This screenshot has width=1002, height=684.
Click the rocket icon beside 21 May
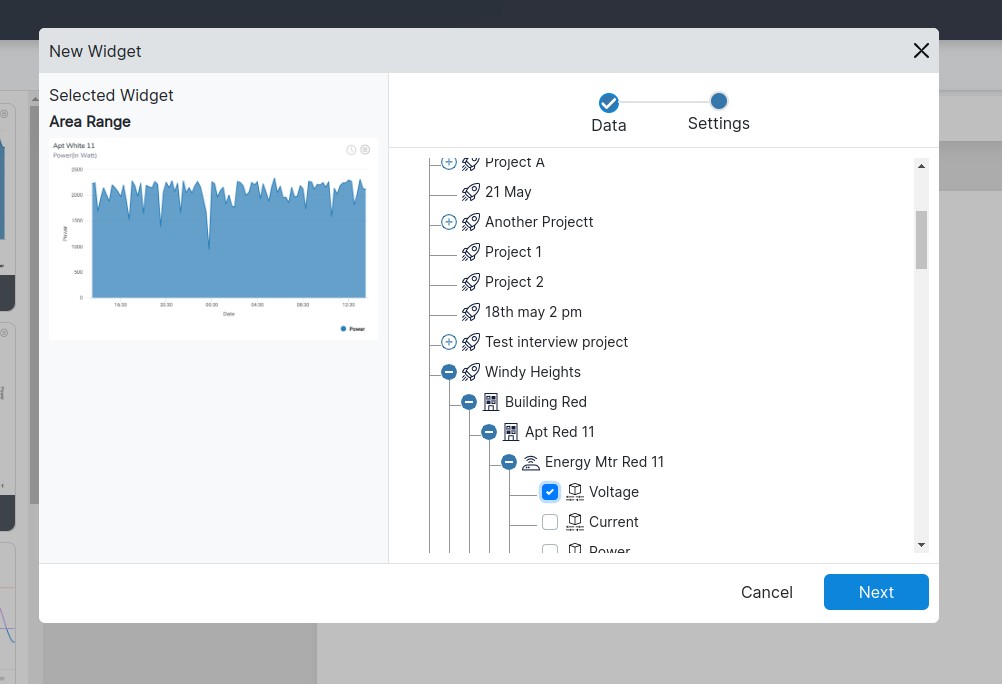(x=470, y=192)
